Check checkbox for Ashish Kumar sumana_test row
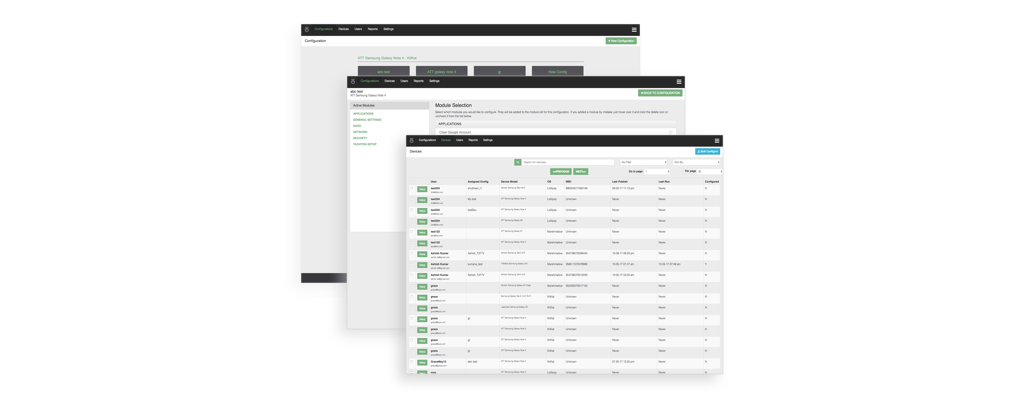This screenshot has height=398, width=1024. (x=411, y=265)
